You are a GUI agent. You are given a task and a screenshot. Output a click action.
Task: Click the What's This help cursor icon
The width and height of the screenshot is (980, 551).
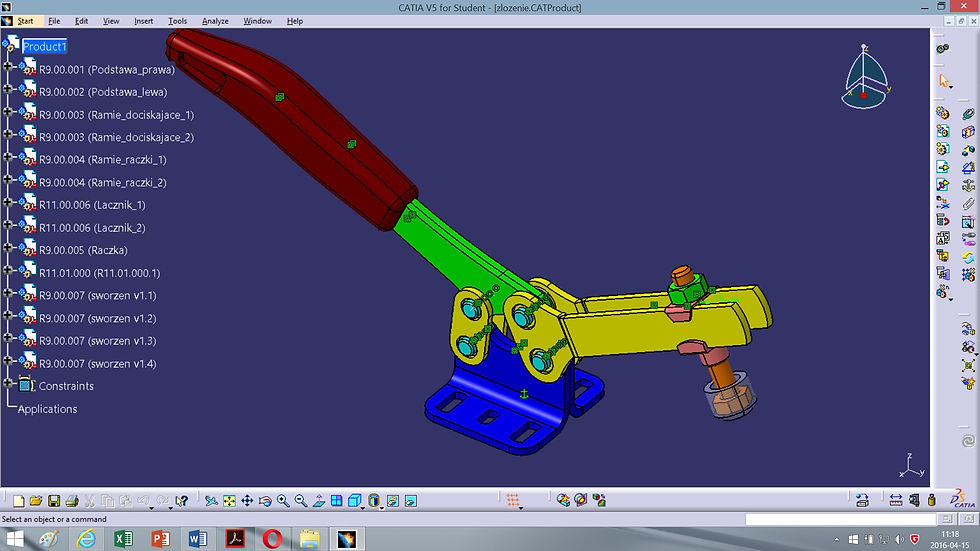[x=181, y=500]
